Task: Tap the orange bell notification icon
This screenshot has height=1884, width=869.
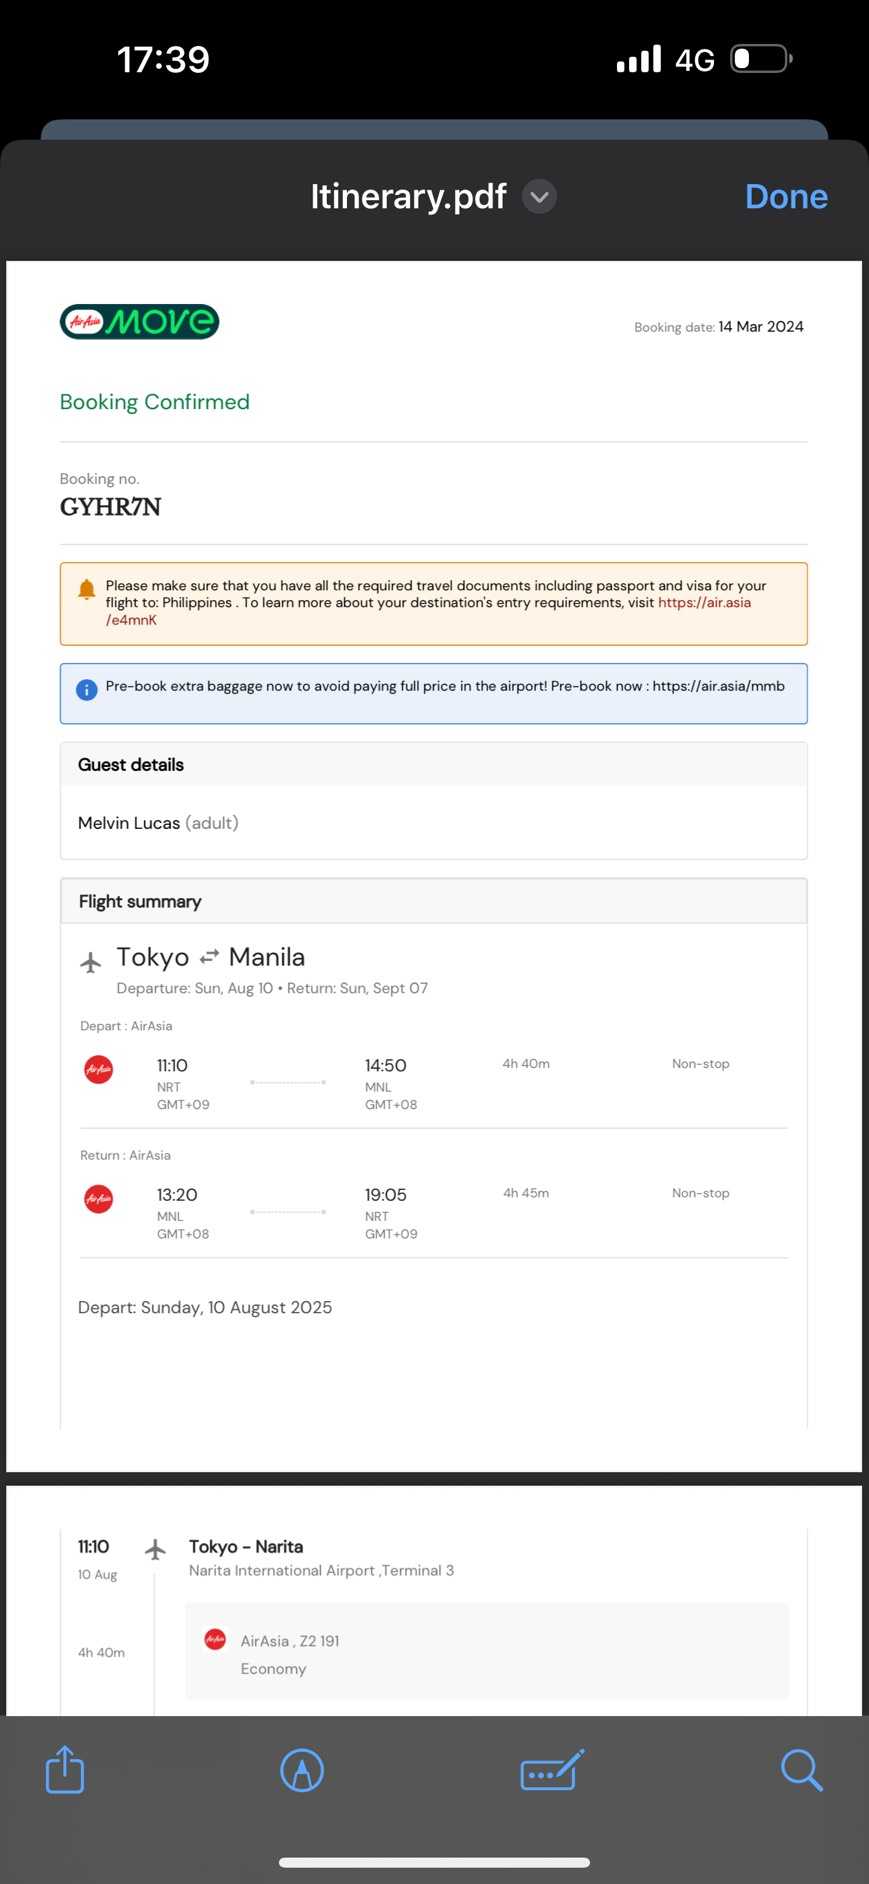Action: (87, 589)
